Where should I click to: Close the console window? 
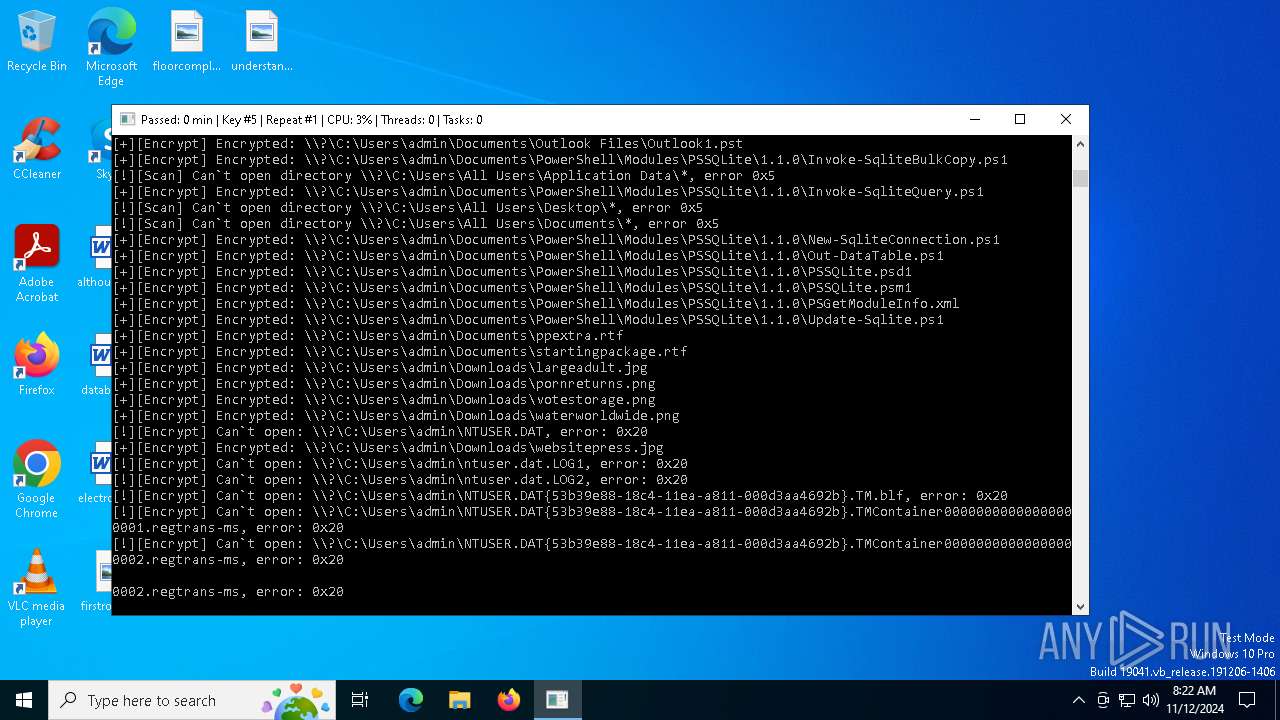tap(1066, 120)
